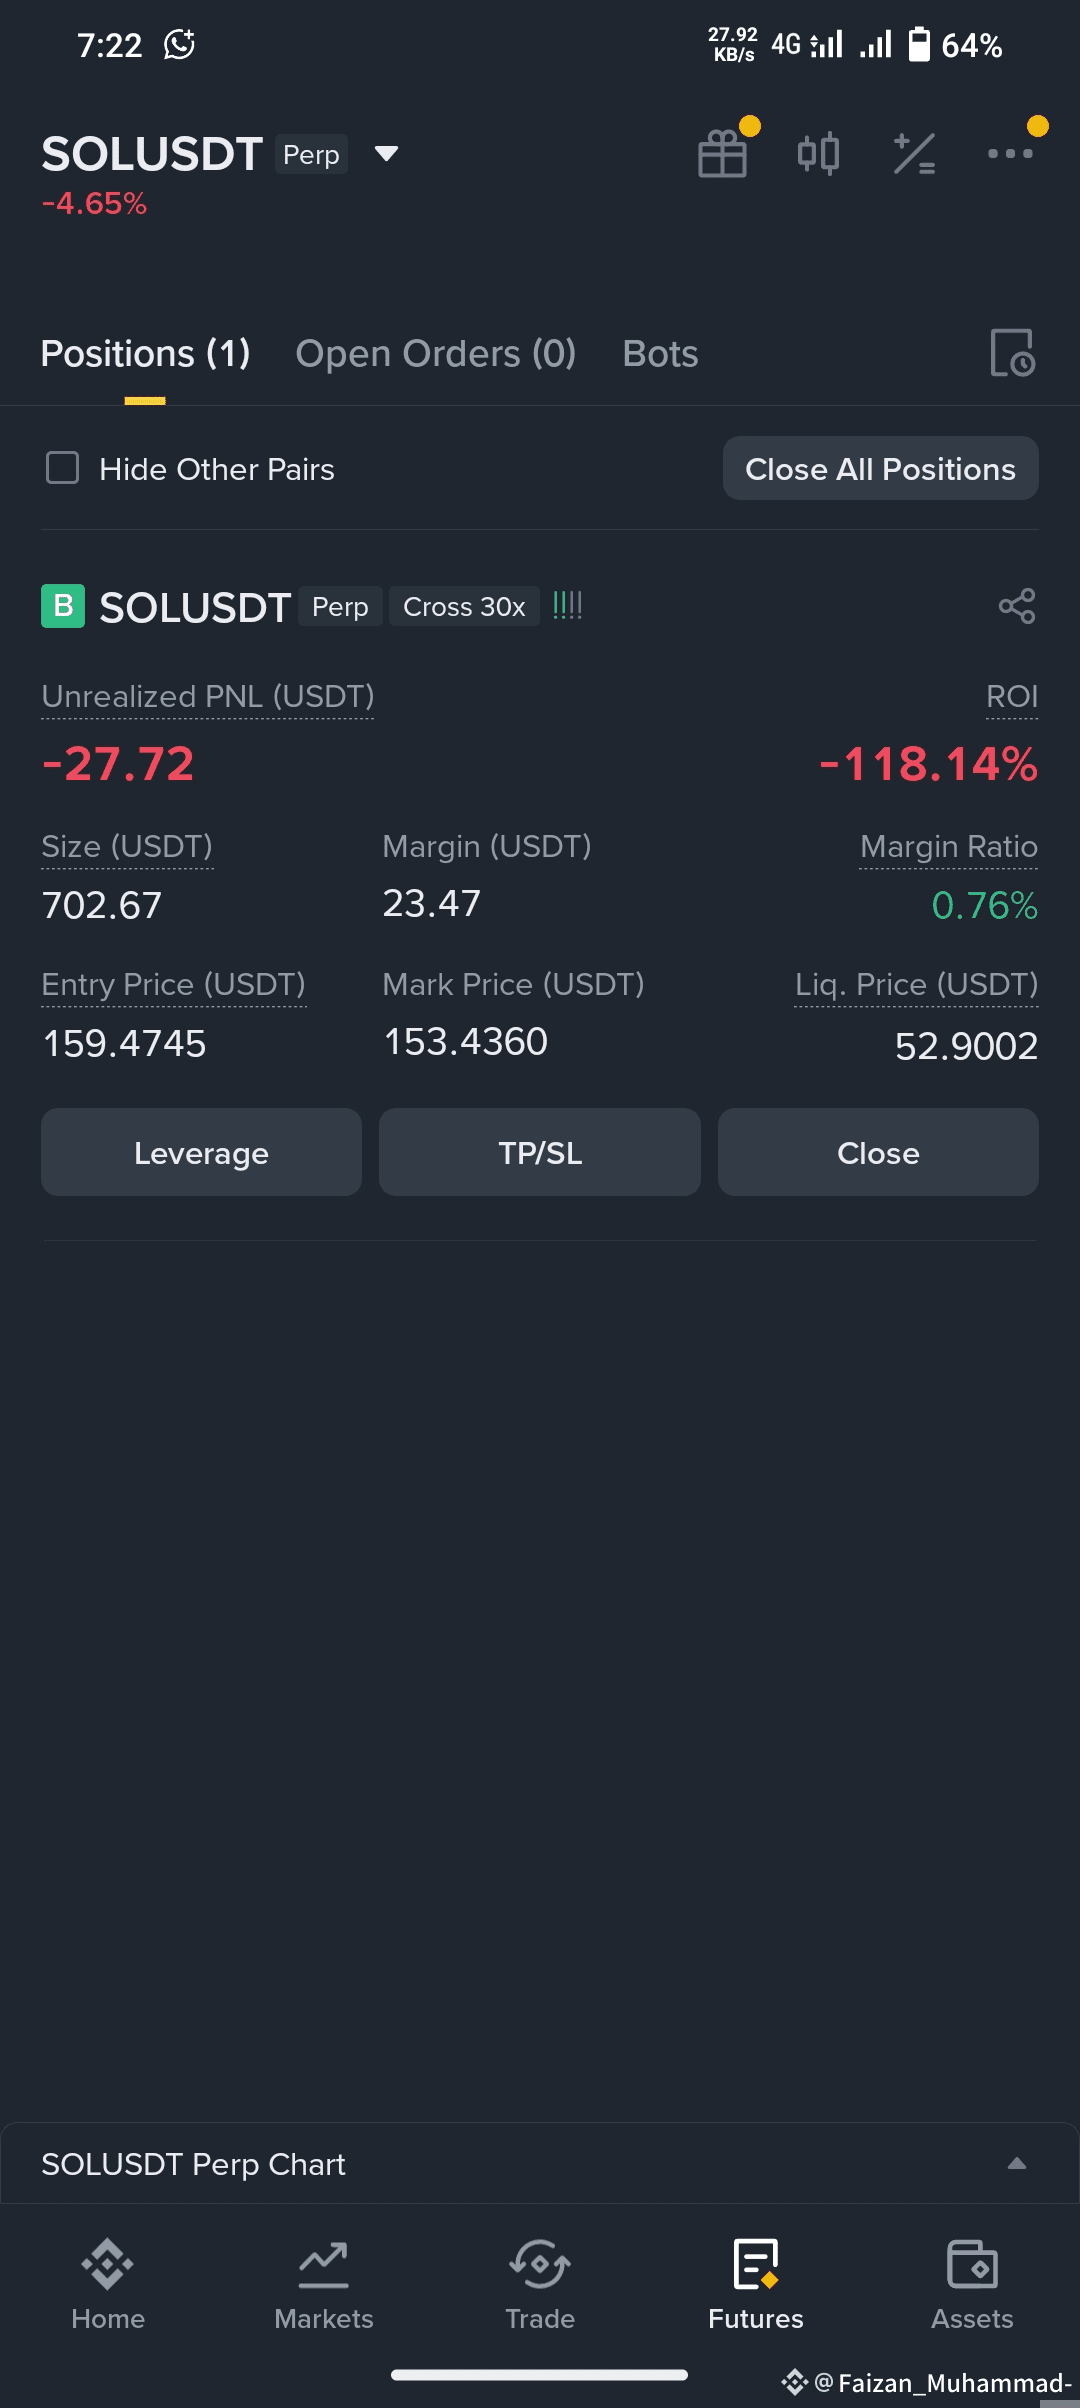Open the gift rewards icon
Image resolution: width=1080 pixels, height=2408 pixels.
(722, 154)
